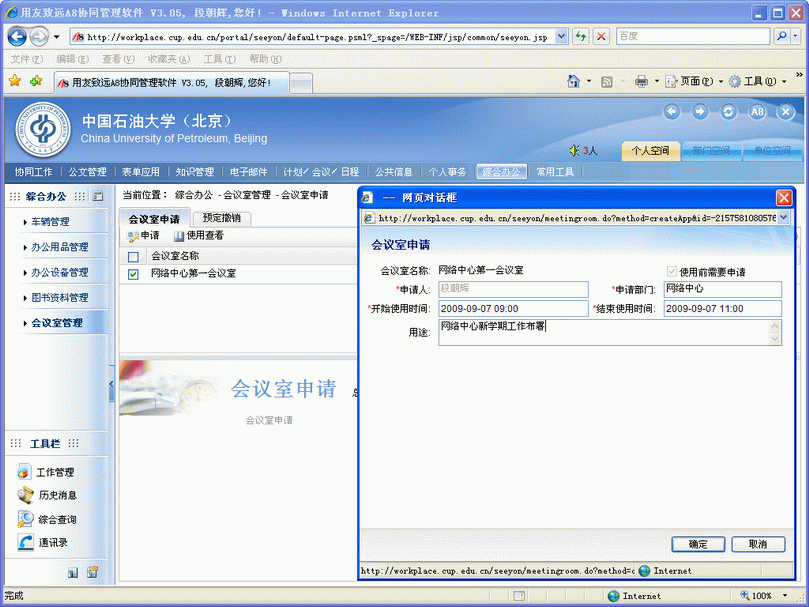
Task: Click the AB icon in header
Action: click(758, 112)
